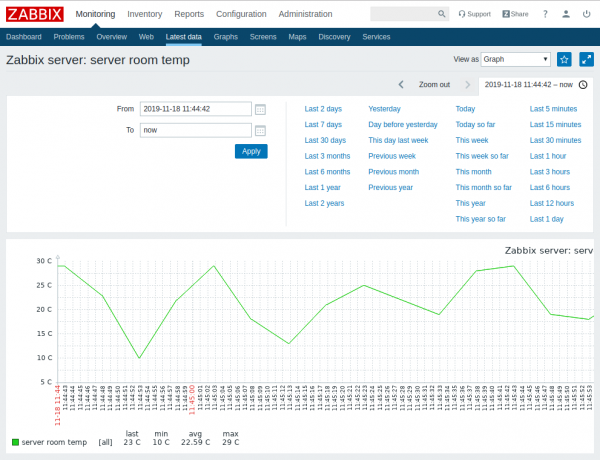Click the Share icon in header
The image size is (600, 460).
[515, 15]
